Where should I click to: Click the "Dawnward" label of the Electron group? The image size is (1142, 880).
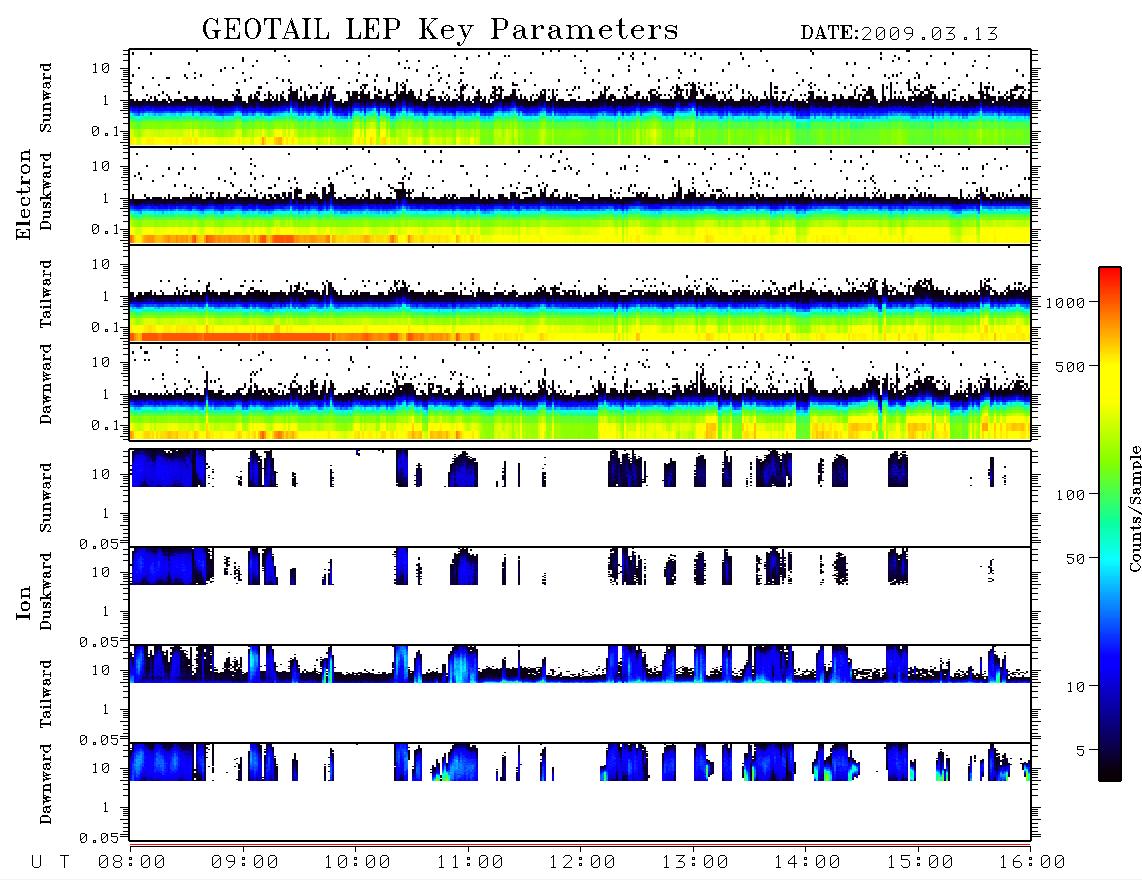[46, 385]
